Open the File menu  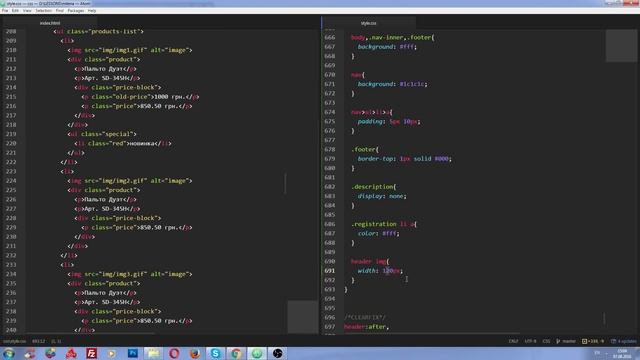tap(5, 11)
